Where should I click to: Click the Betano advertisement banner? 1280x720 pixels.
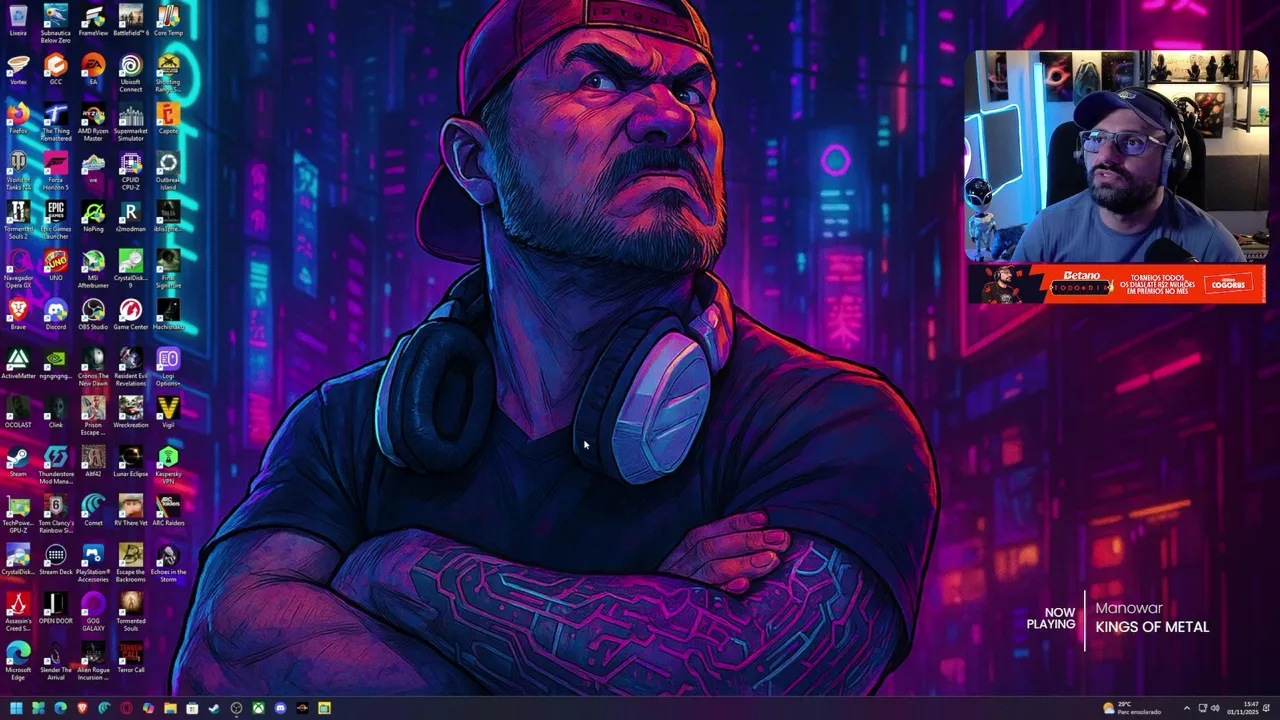tap(1116, 284)
